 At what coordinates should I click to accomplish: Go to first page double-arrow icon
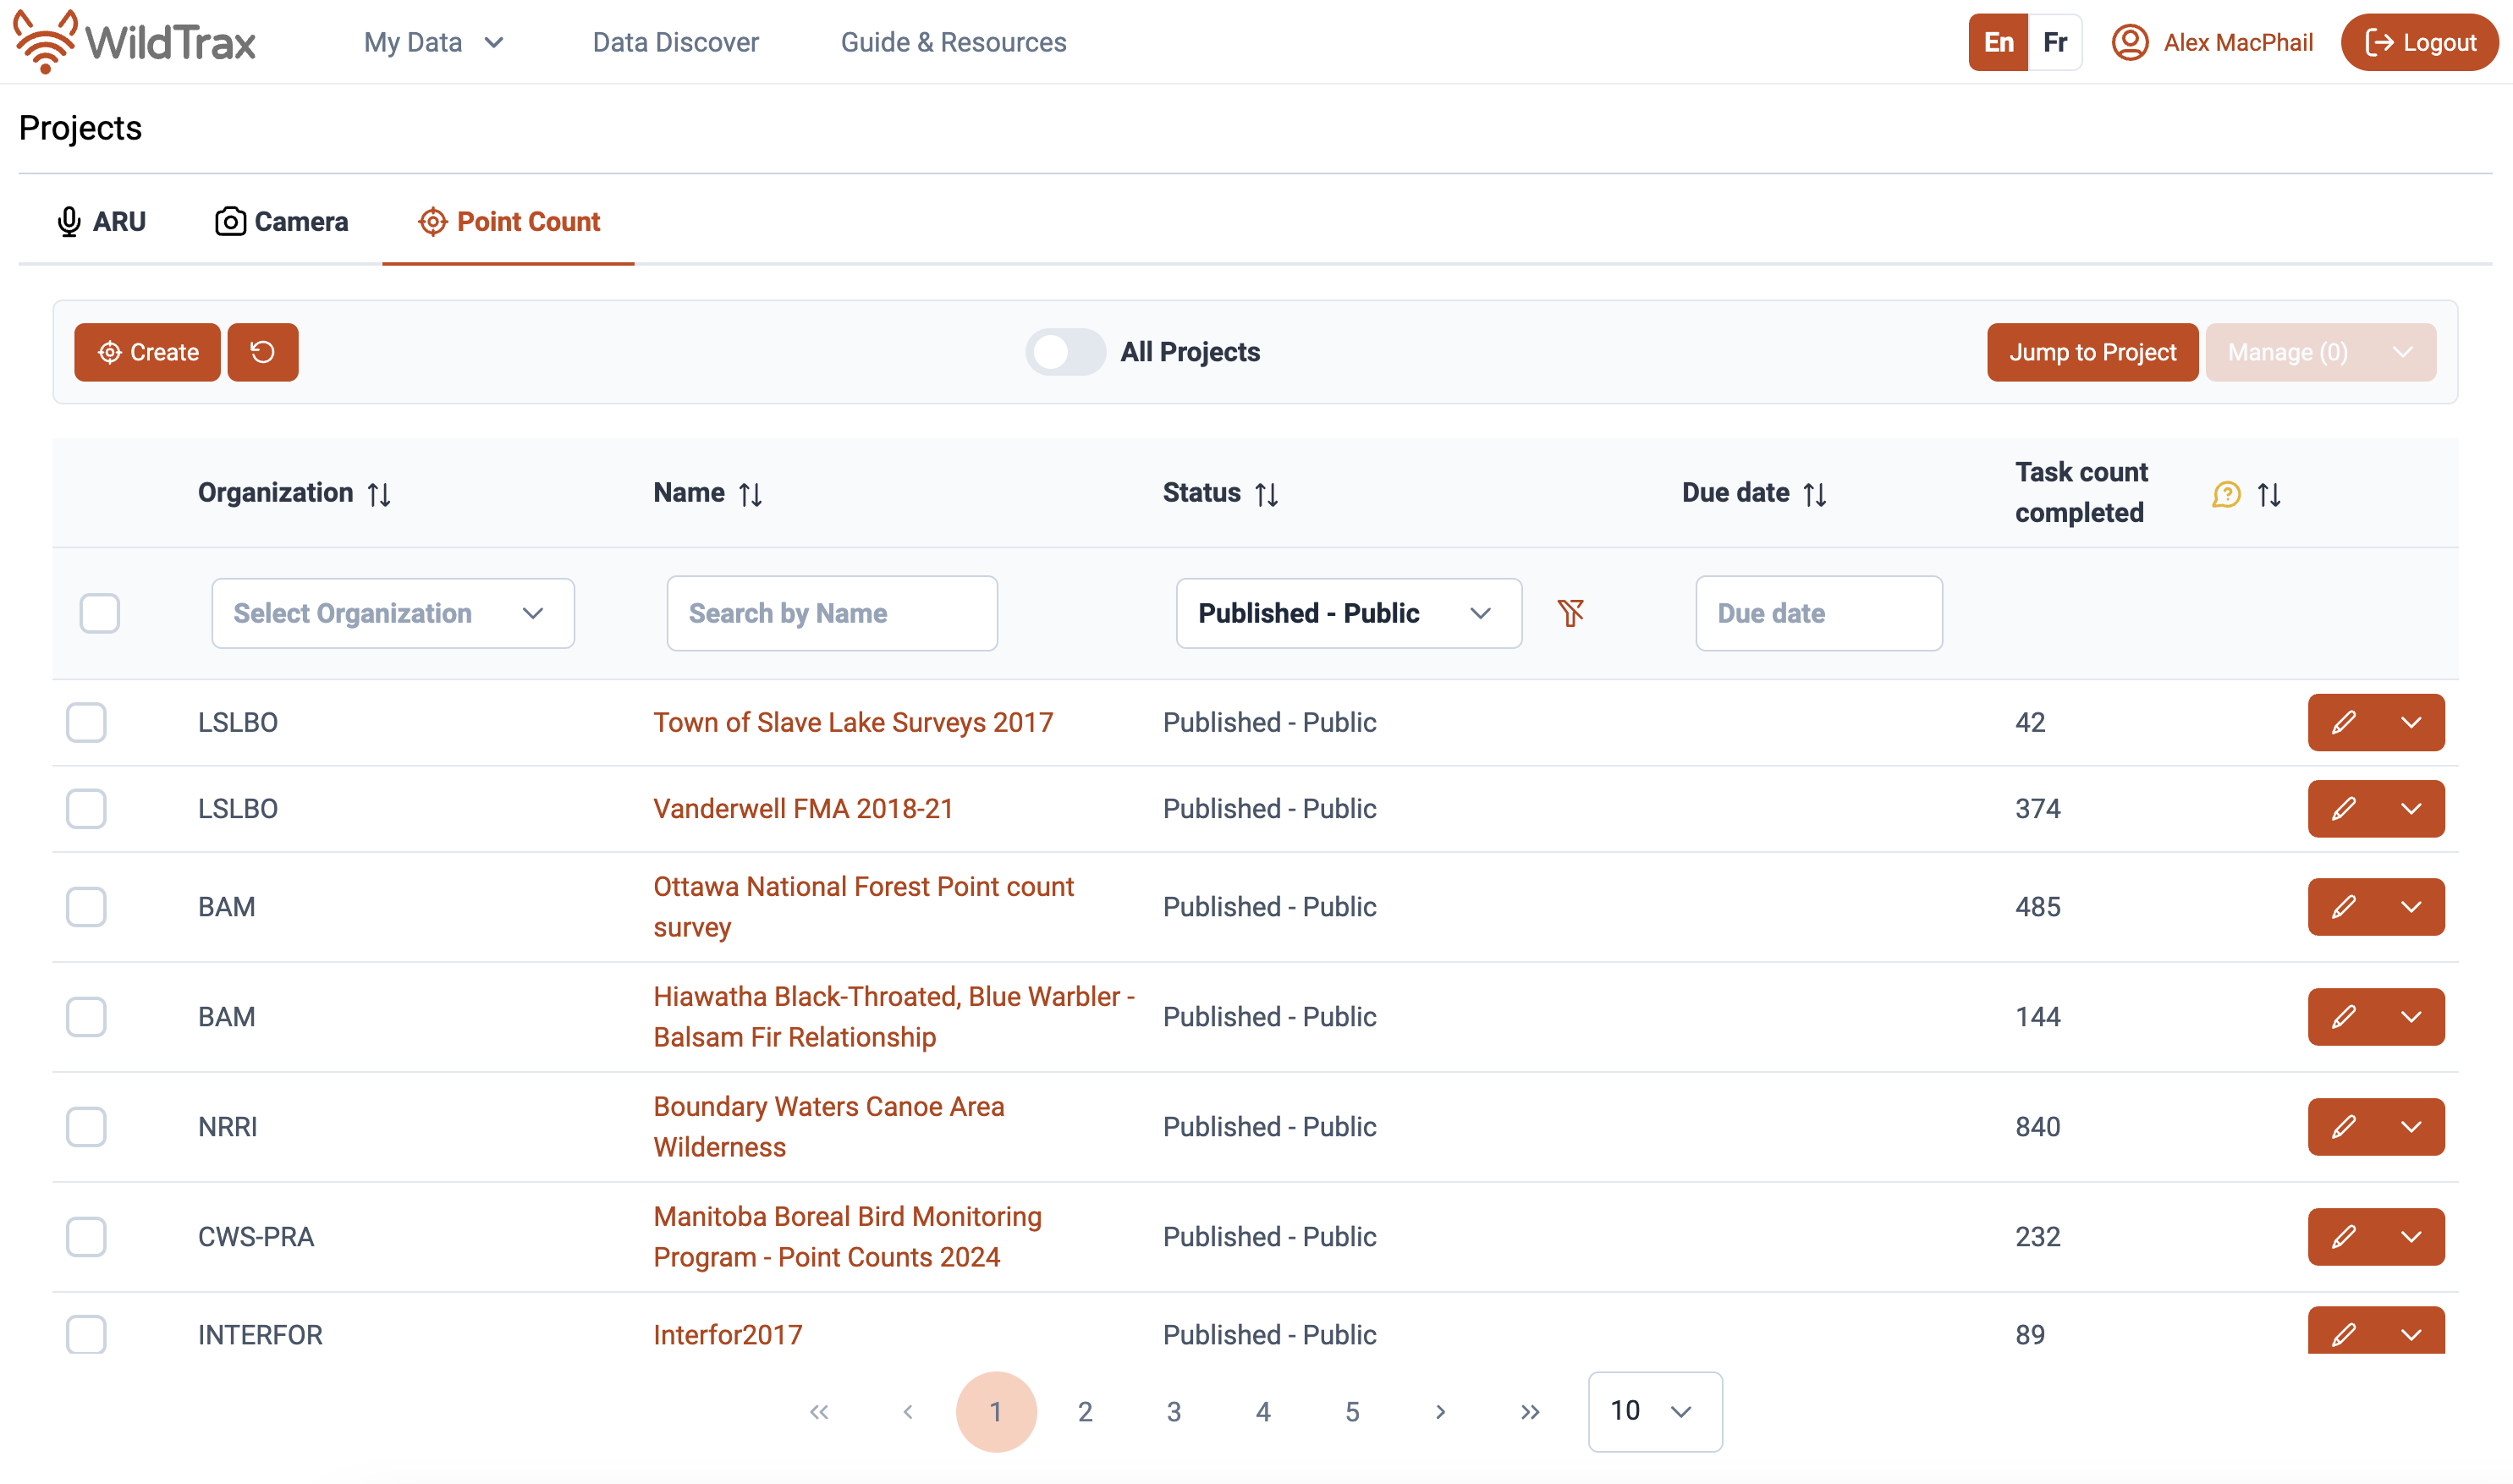tap(819, 1411)
